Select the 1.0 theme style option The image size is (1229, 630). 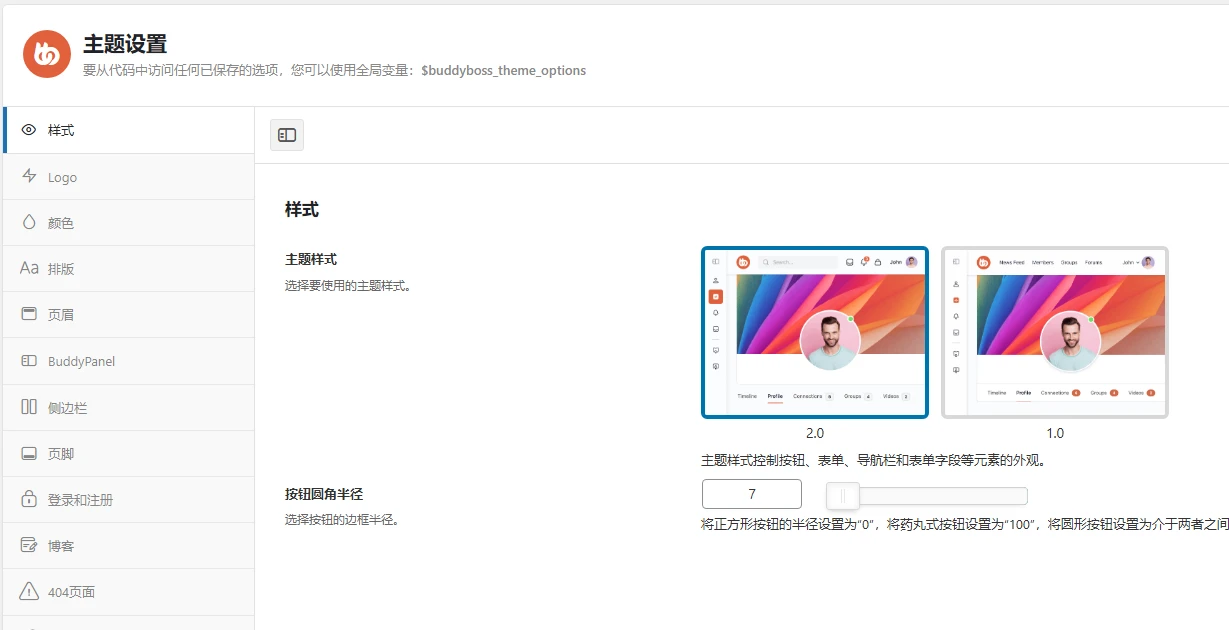[1054, 332]
